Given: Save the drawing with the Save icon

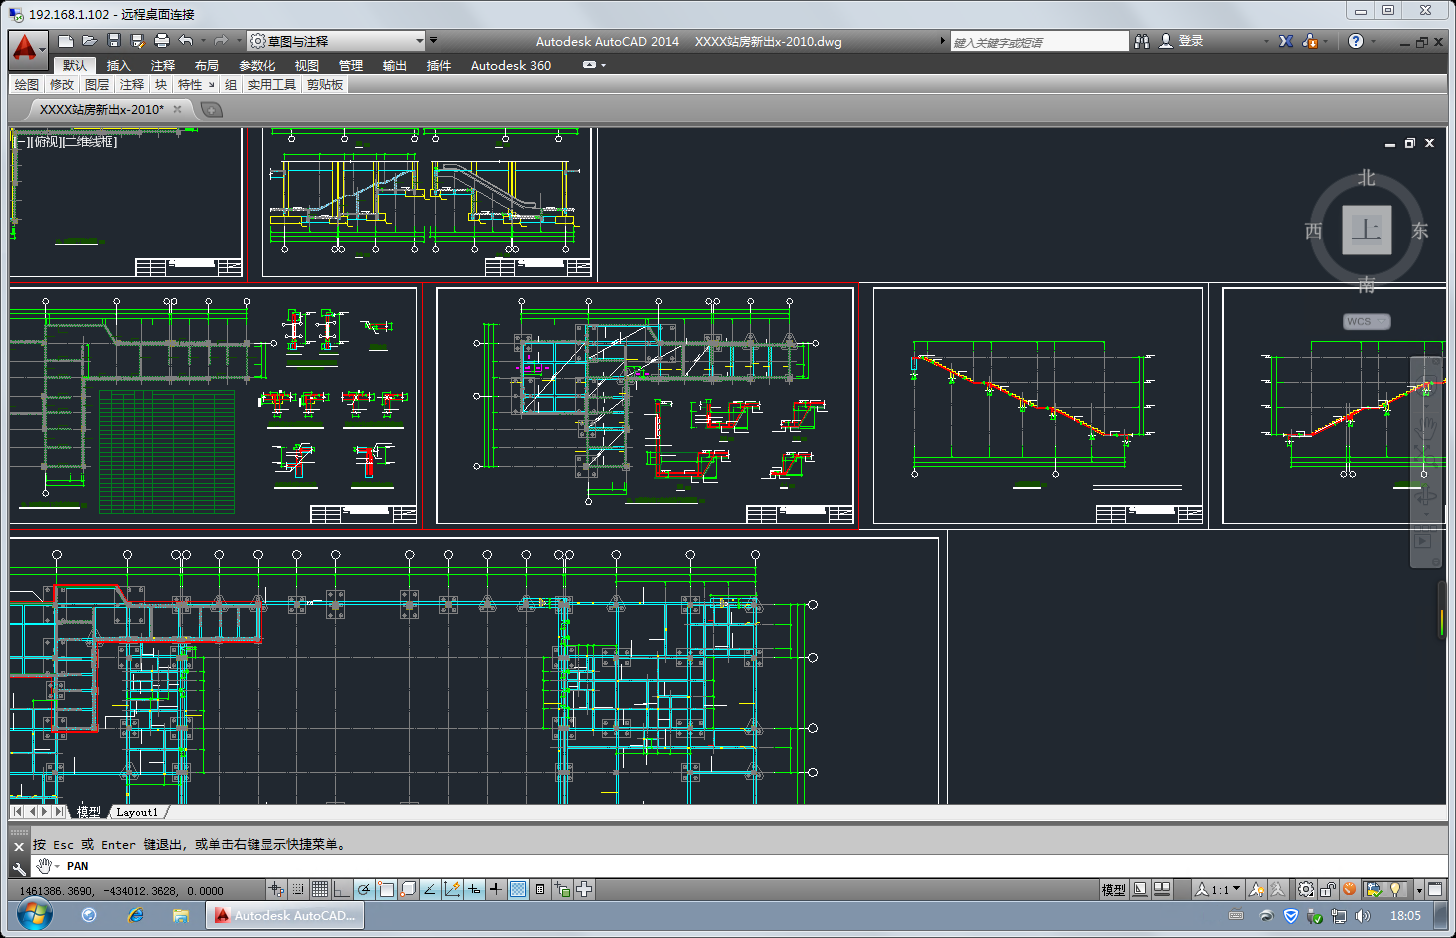Looking at the screenshot, I should pos(113,41).
